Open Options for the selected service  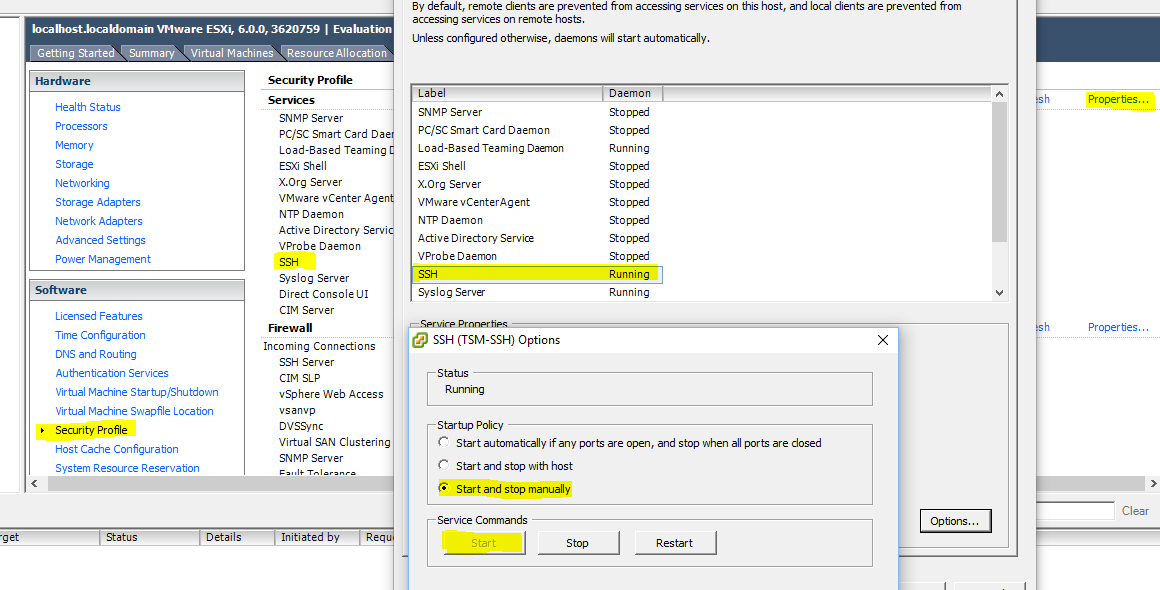pos(954,521)
